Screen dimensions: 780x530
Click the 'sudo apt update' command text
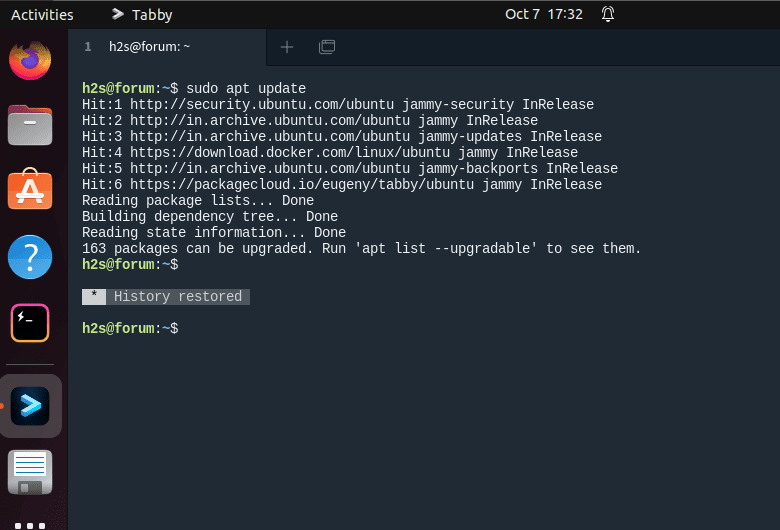pos(246,89)
